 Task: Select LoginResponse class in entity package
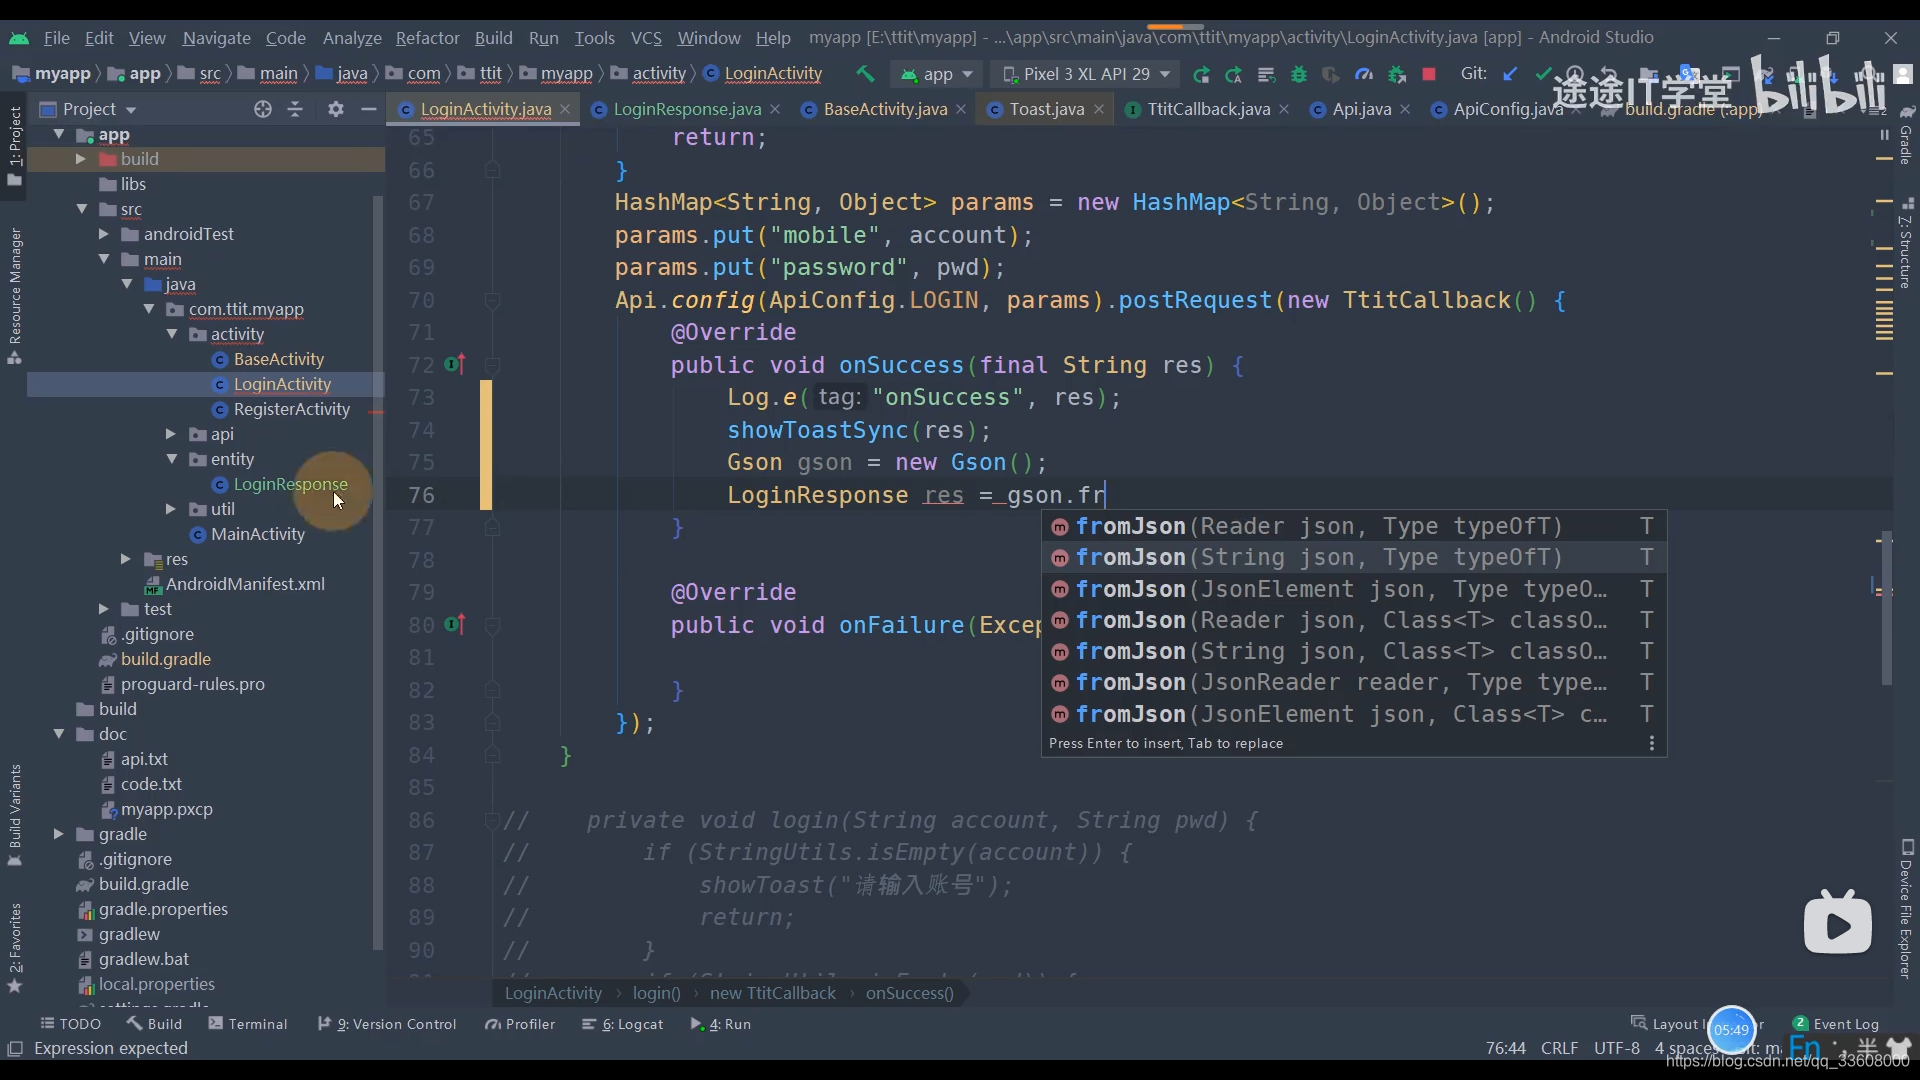[x=290, y=484]
